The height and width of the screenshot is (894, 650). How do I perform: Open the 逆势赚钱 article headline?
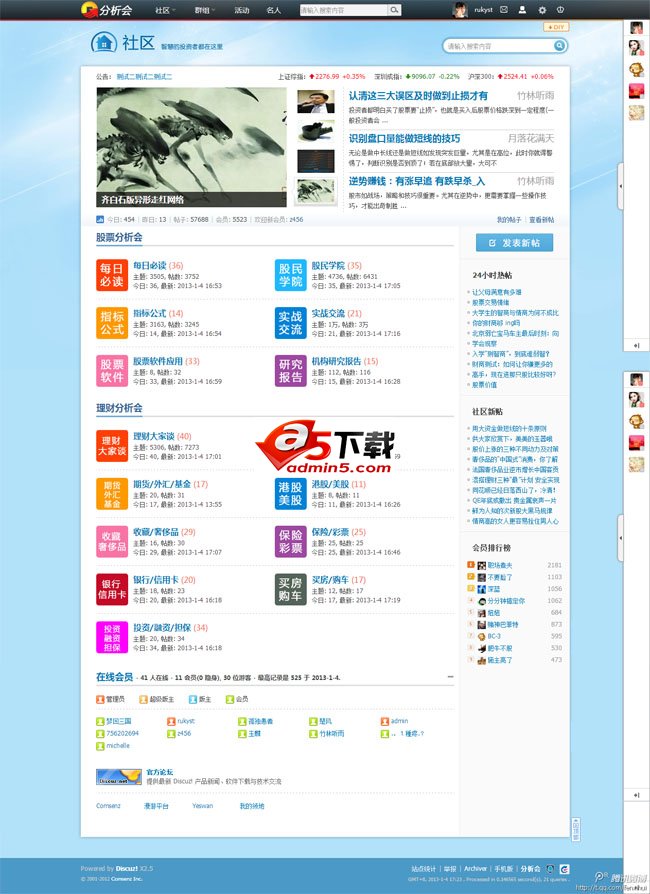click(417, 181)
